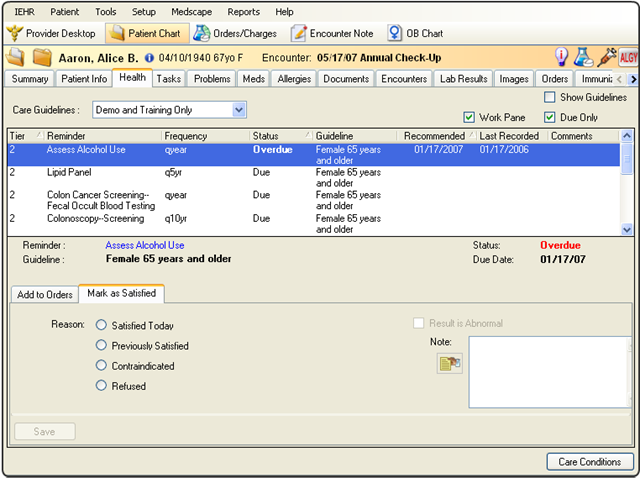Switch to the Documents tab
The width and height of the screenshot is (640, 478).
pos(346,79)
